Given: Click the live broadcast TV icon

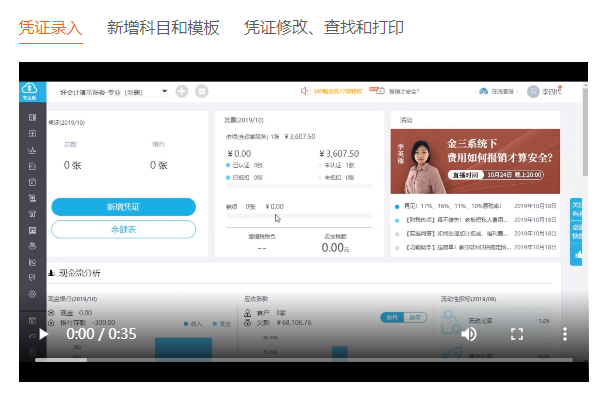Looking at the screenshot, I should tap(377, 91).
